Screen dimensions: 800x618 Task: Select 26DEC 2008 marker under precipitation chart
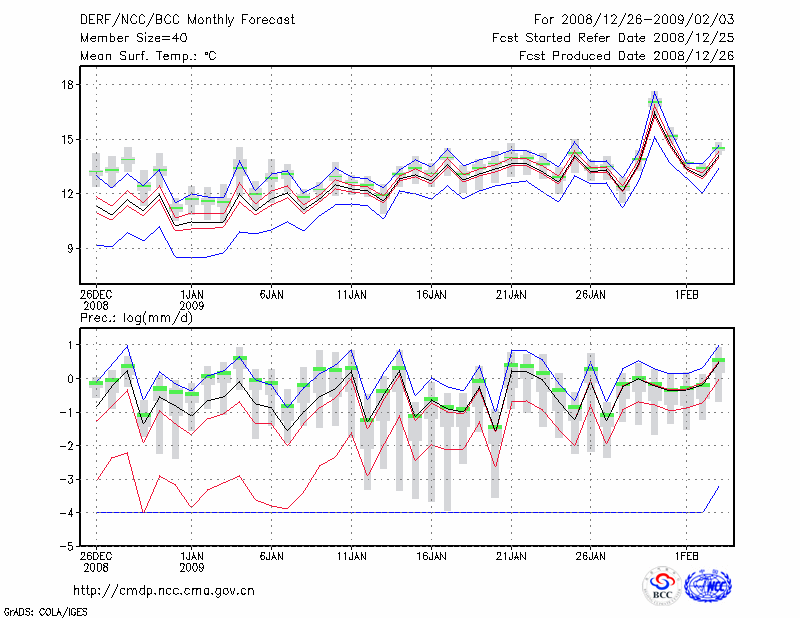click(x=96, y=561)
